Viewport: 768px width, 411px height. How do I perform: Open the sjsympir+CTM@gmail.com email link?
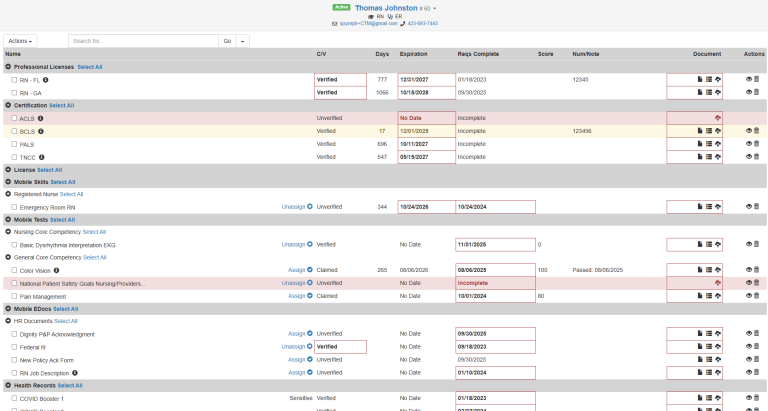point(368,24)
